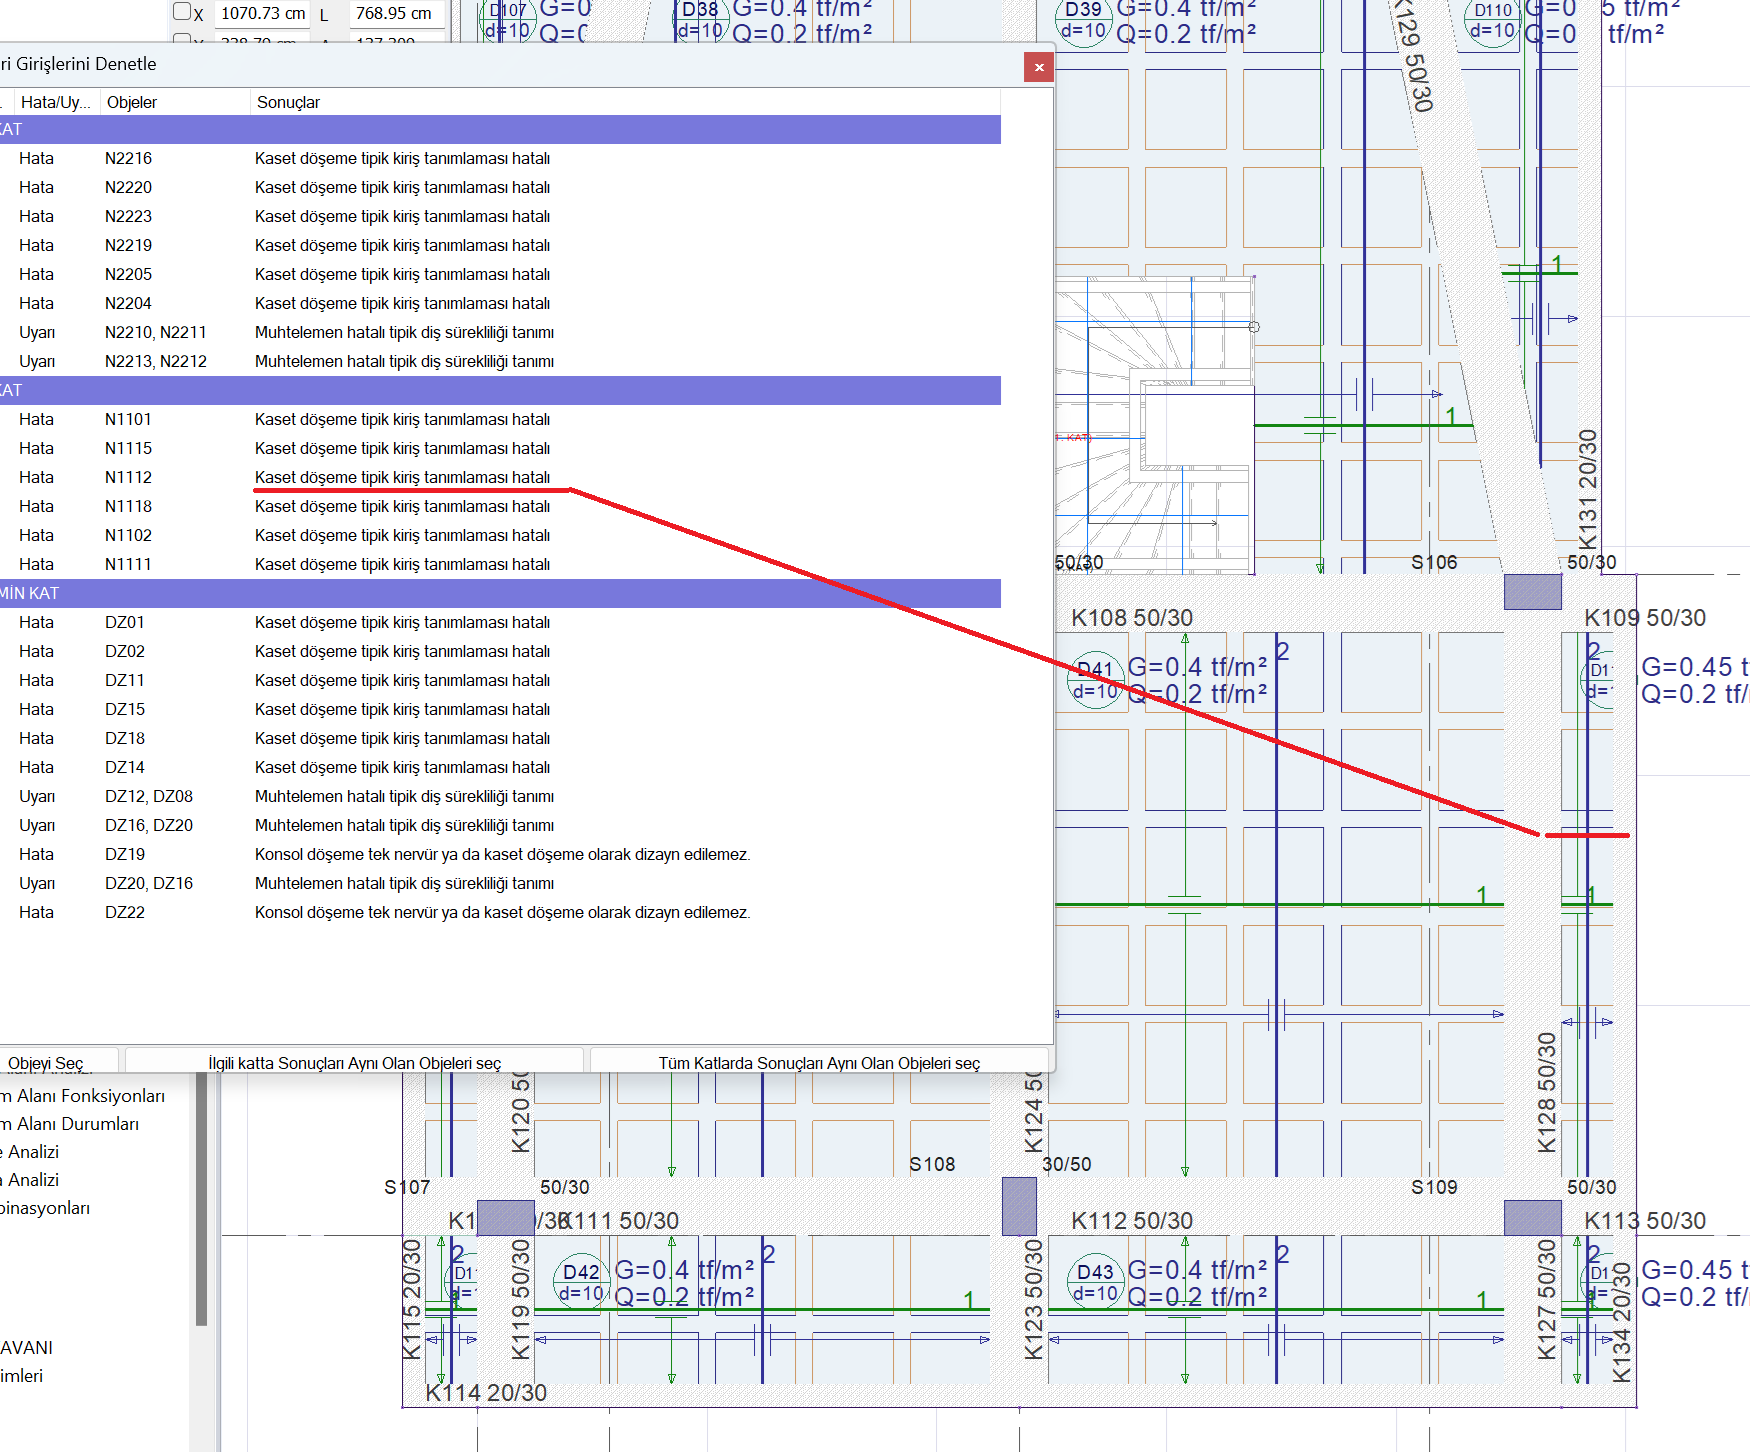Select error row N2220
The width and height of the screenshot is (1750, 1452).
(500, 187)
